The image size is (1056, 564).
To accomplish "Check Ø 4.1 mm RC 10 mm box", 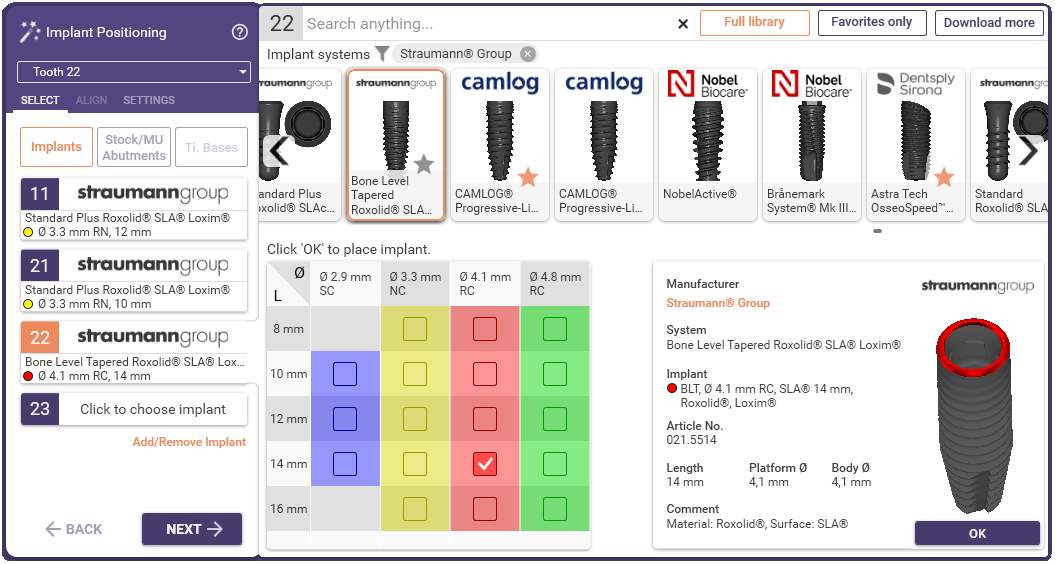I will 485,374.
